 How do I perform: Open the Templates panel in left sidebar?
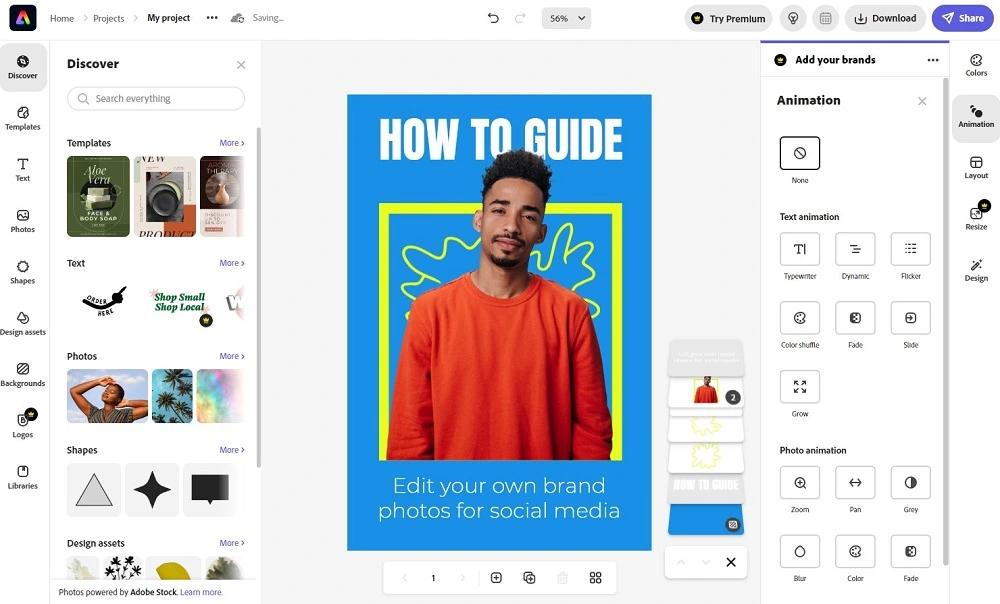click(x=22, y=118)
